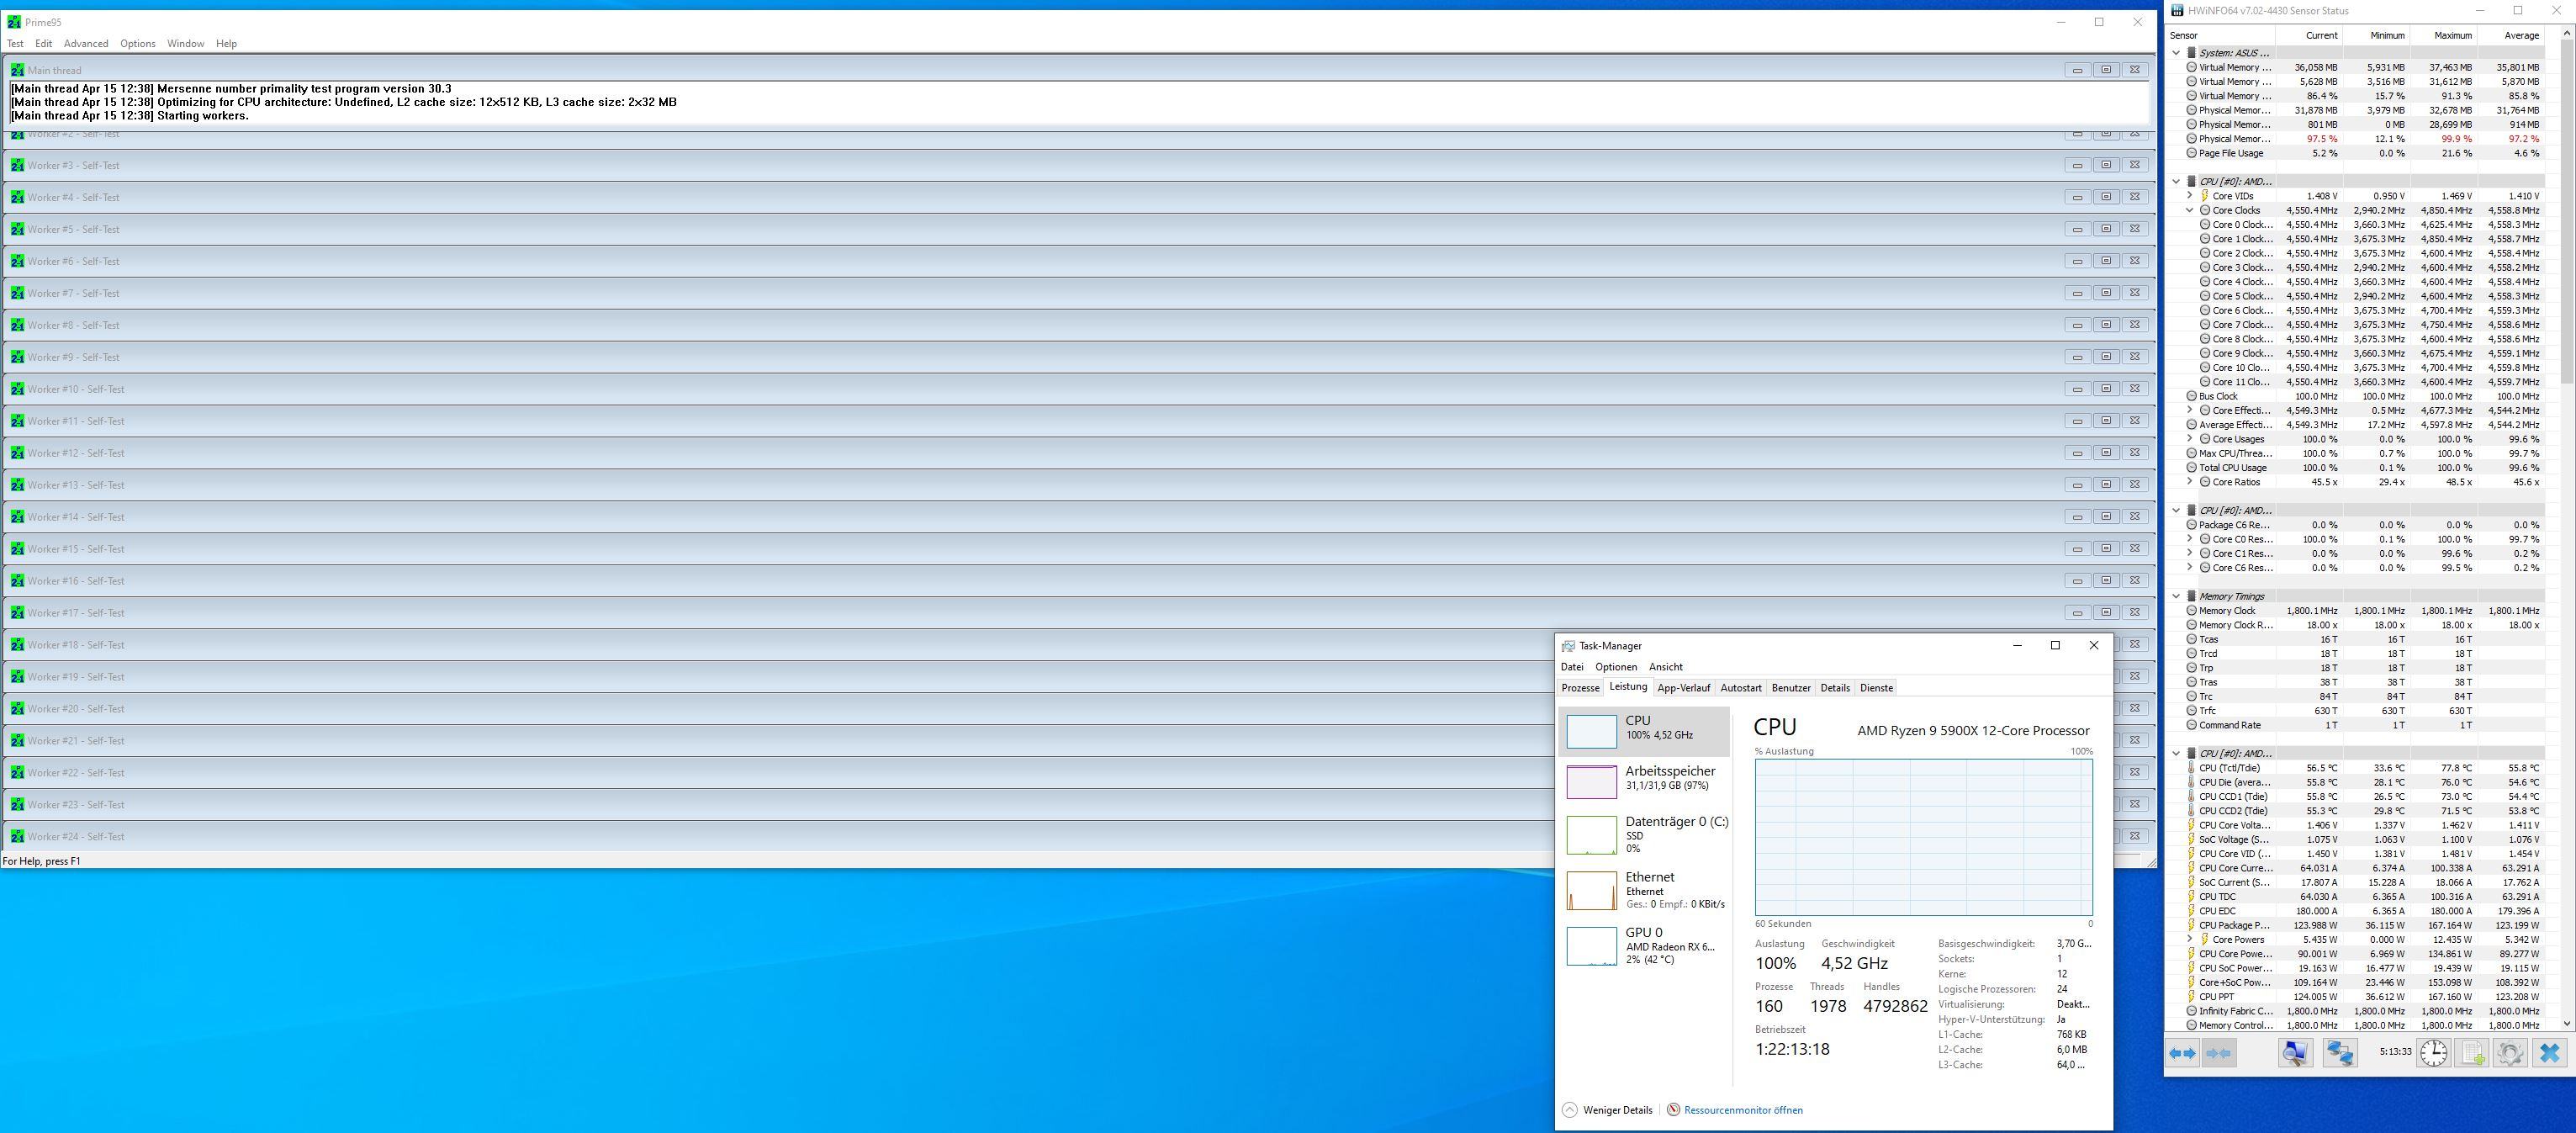Click the lightning icon beside Core VIDs
This screenshot has width=2576, height=1133.
(2204, 196)
